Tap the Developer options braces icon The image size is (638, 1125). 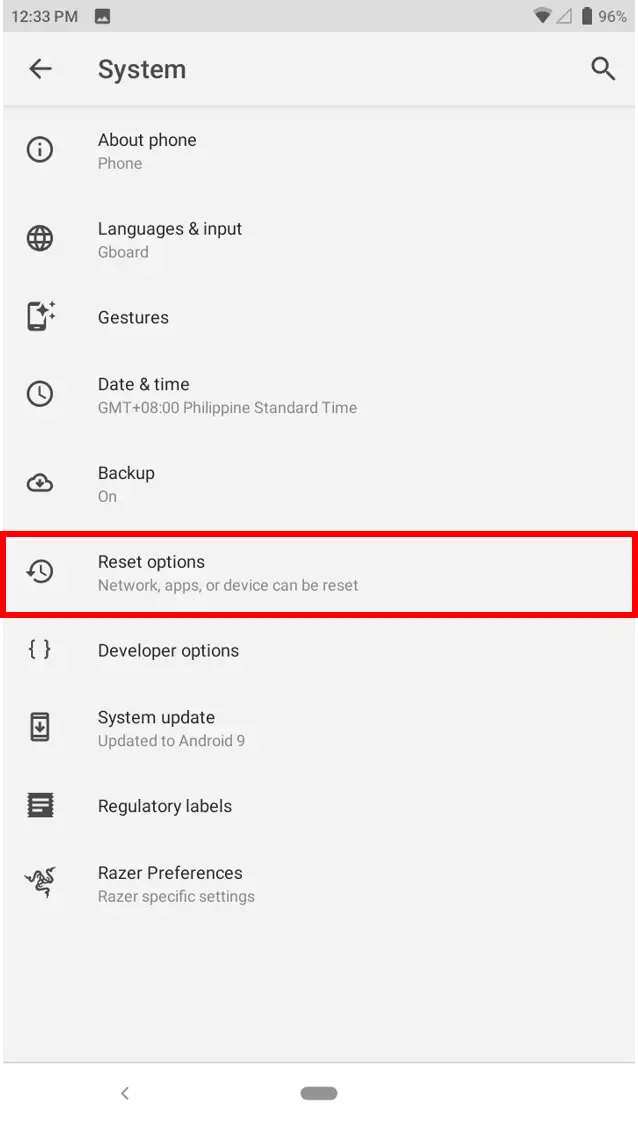pyautogui.click(x=40, y=650)
